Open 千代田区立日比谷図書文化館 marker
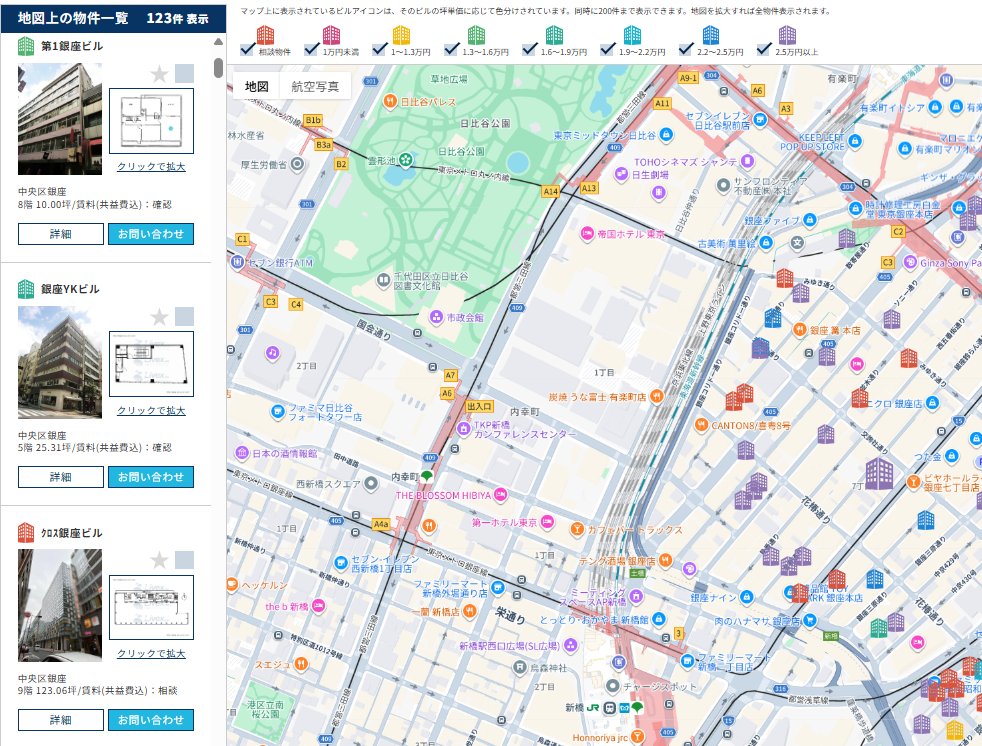This screenshot has height=746, width=982. click(383, 280)
